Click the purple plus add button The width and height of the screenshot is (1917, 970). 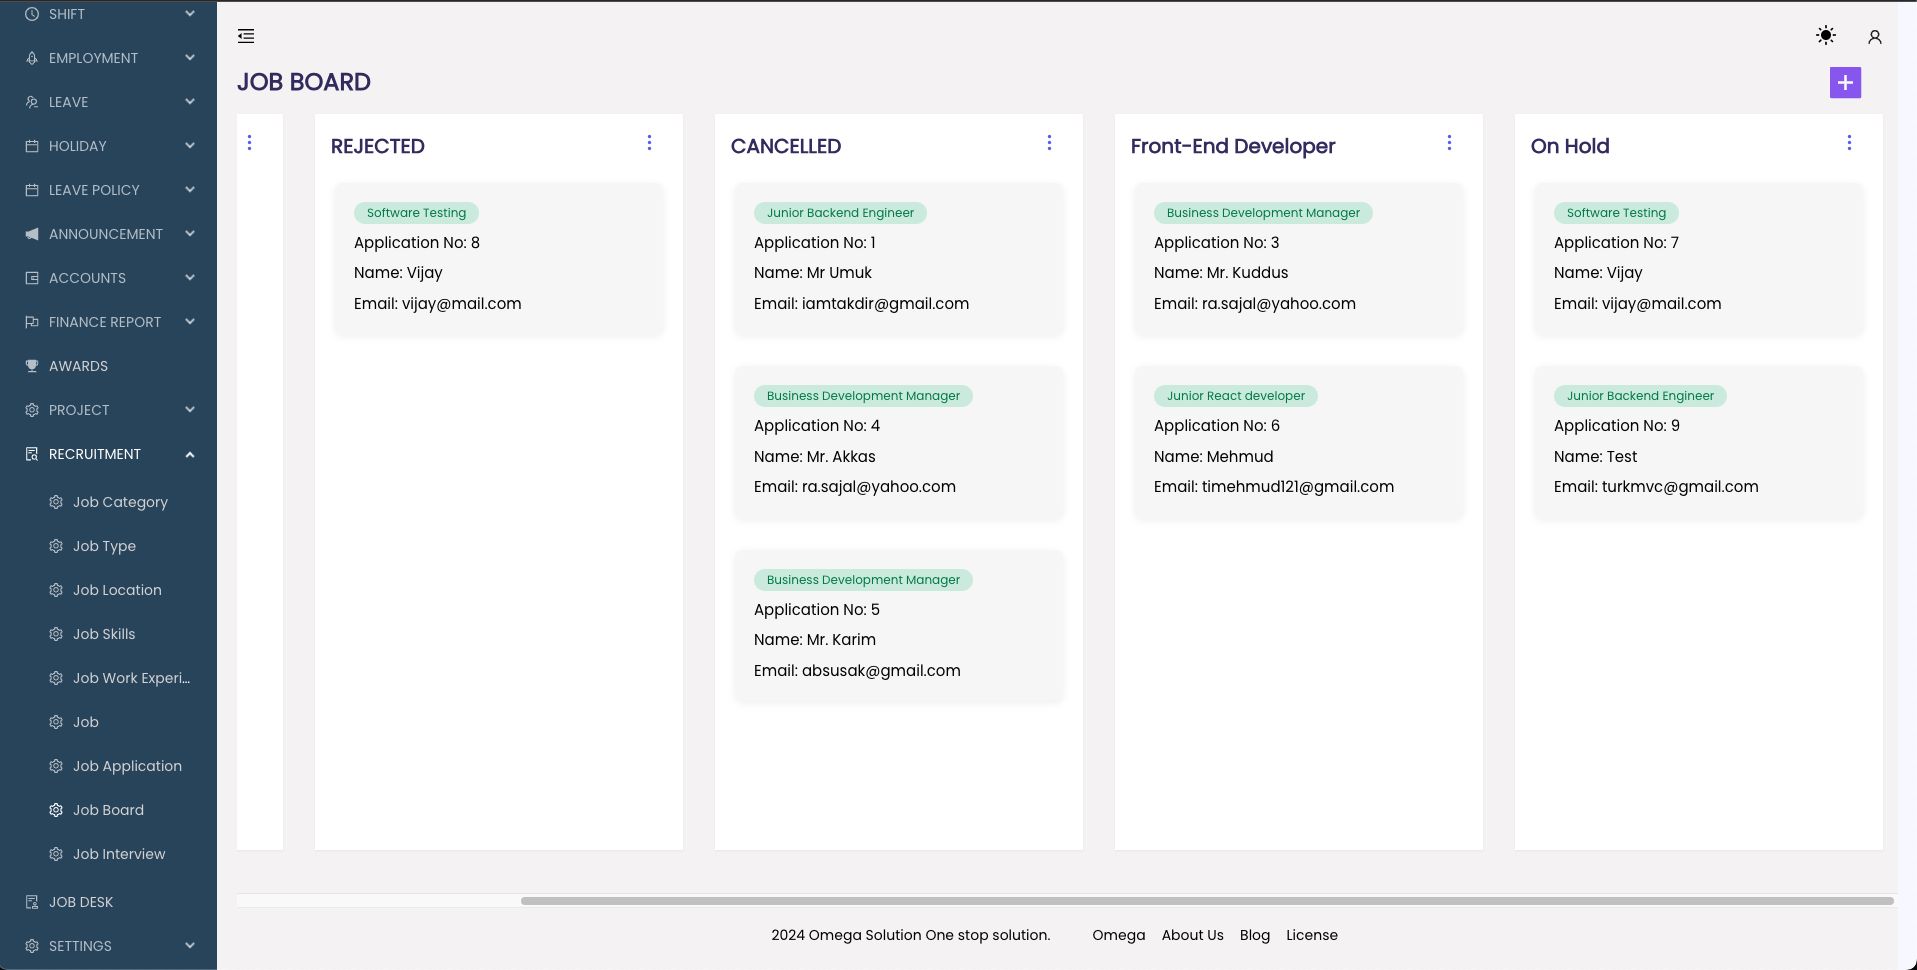(x=1844, y=83)
